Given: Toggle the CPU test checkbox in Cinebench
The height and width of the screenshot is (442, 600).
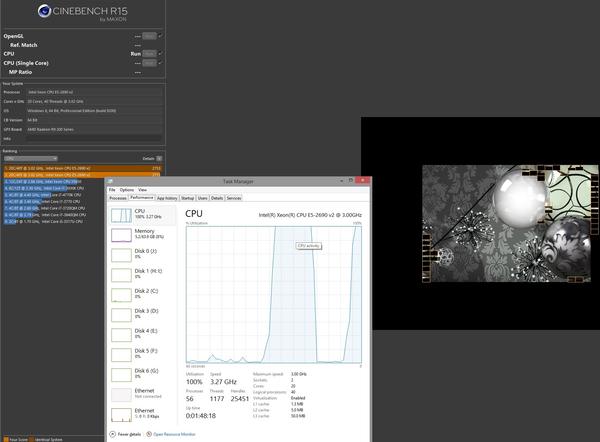Looking at the screenshot, I should pos(160,54).
